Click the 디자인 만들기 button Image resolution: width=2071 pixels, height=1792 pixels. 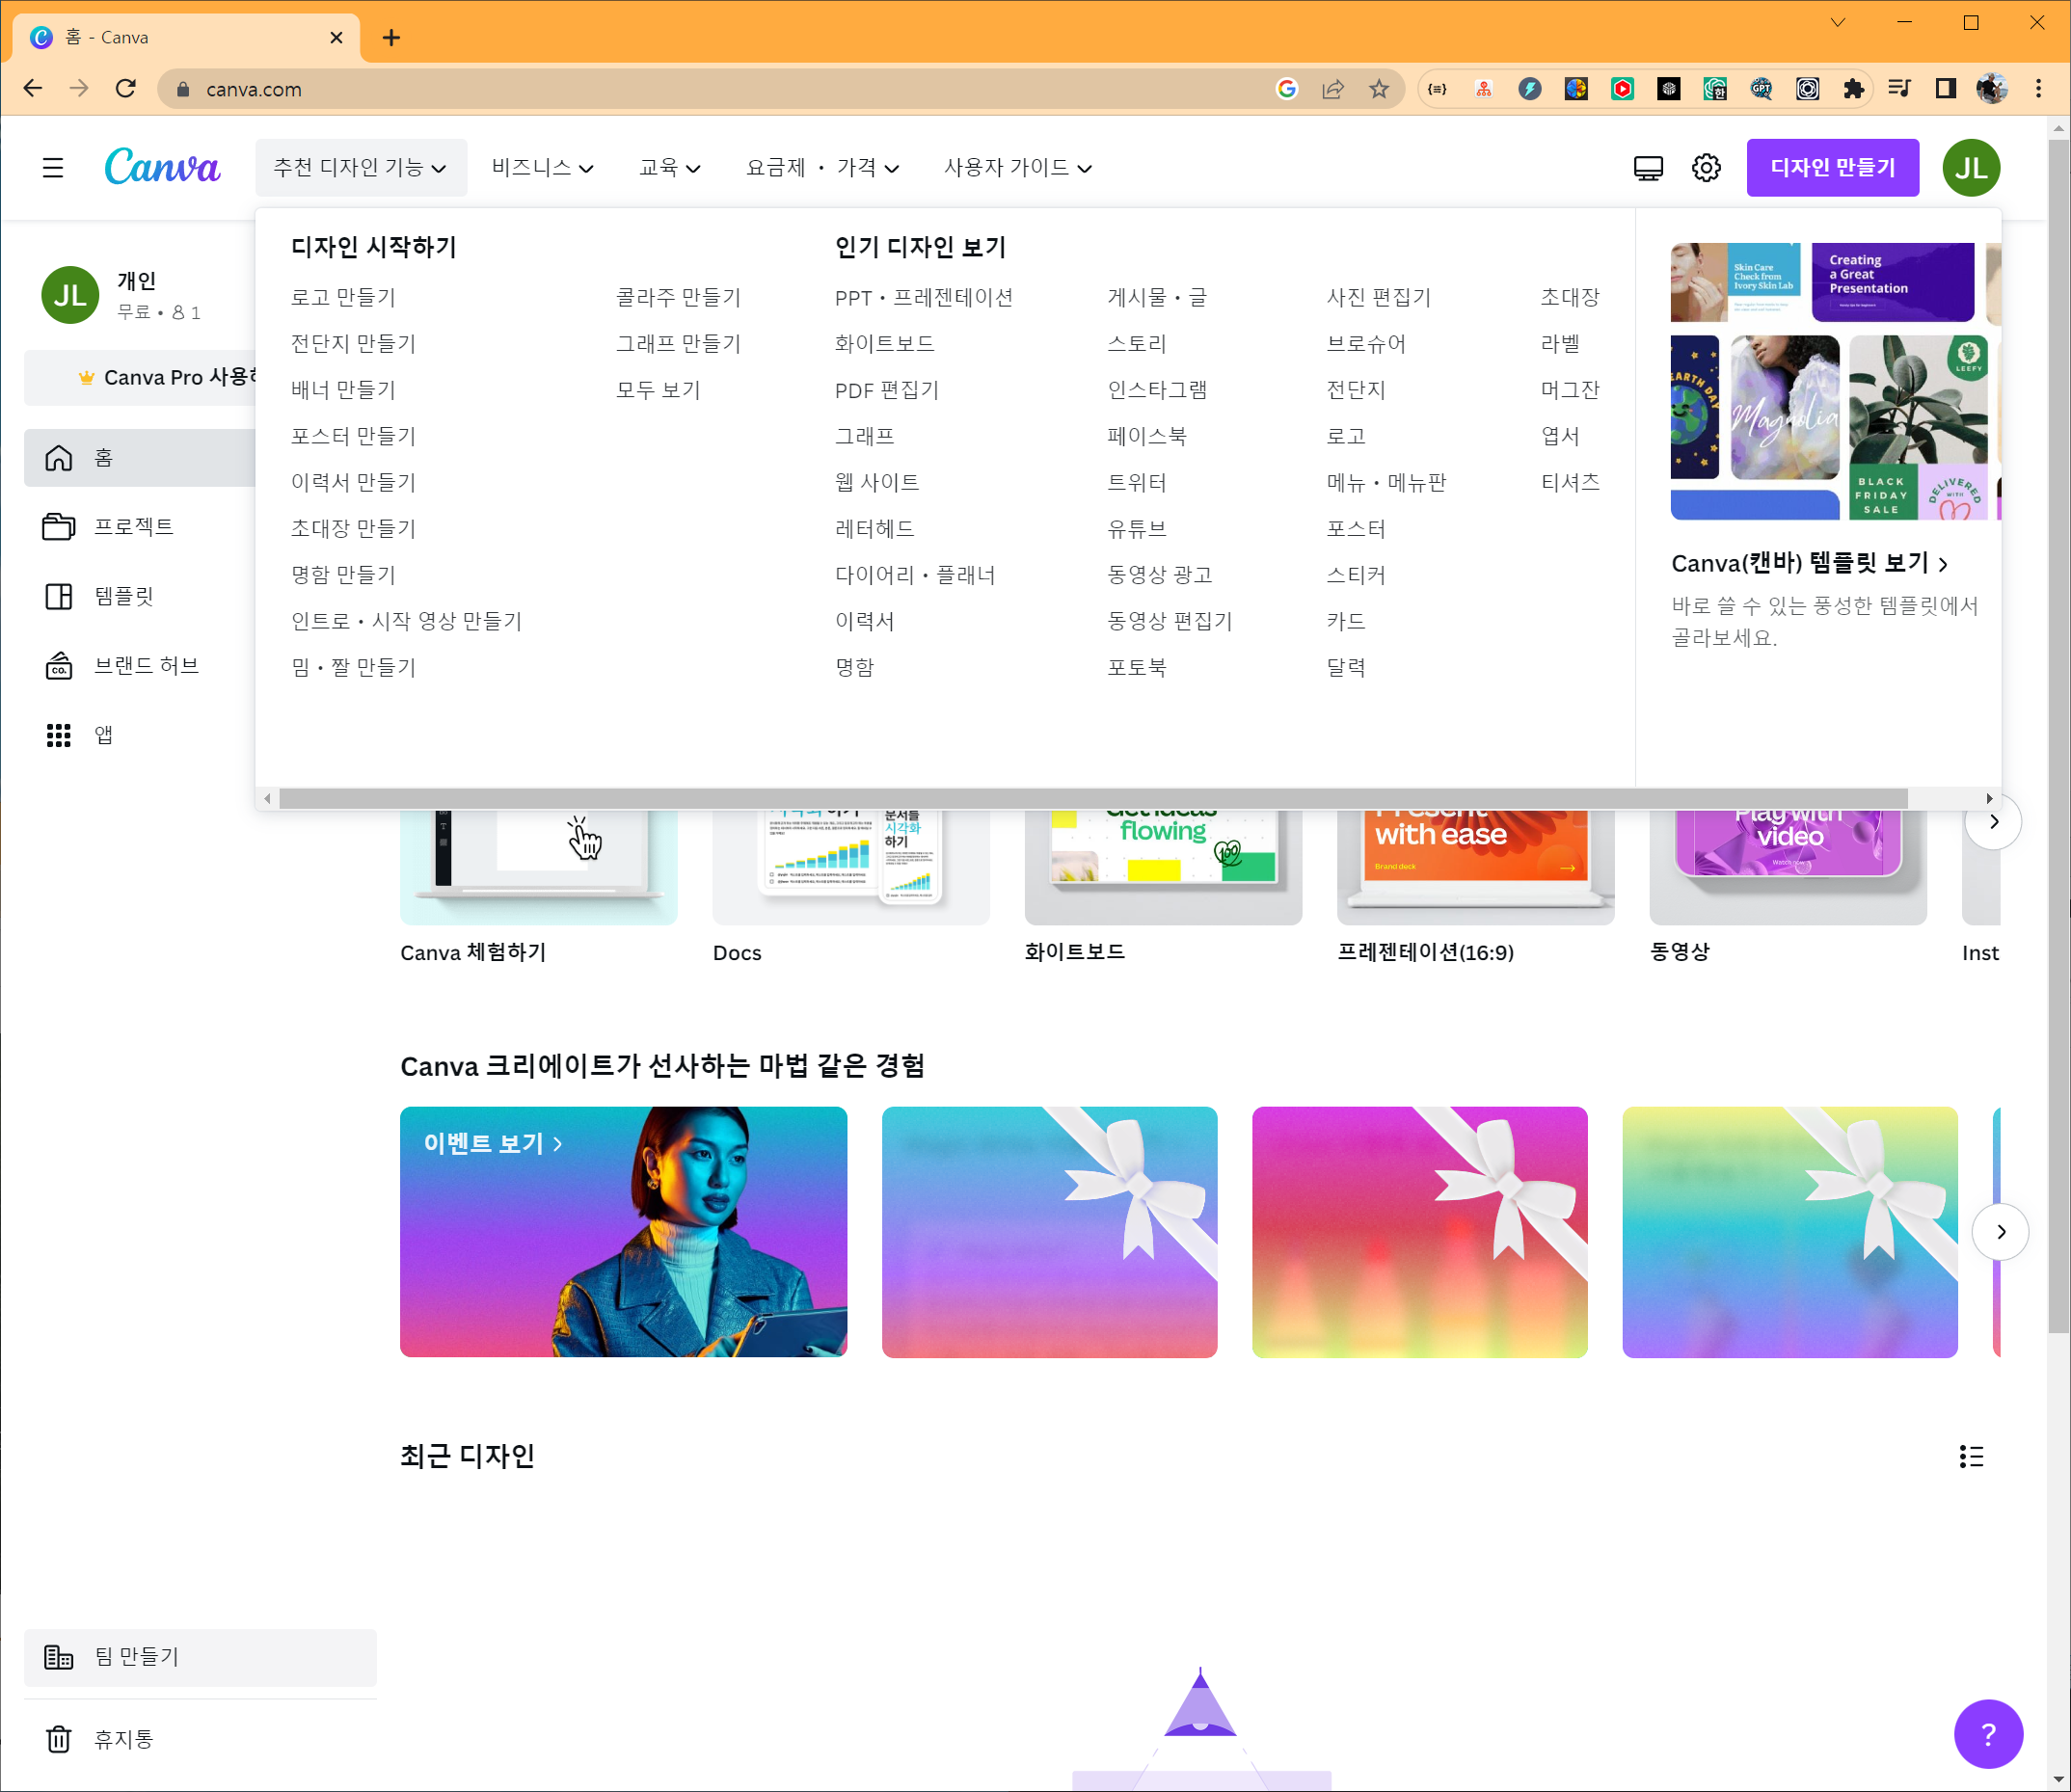[1832, 168]
